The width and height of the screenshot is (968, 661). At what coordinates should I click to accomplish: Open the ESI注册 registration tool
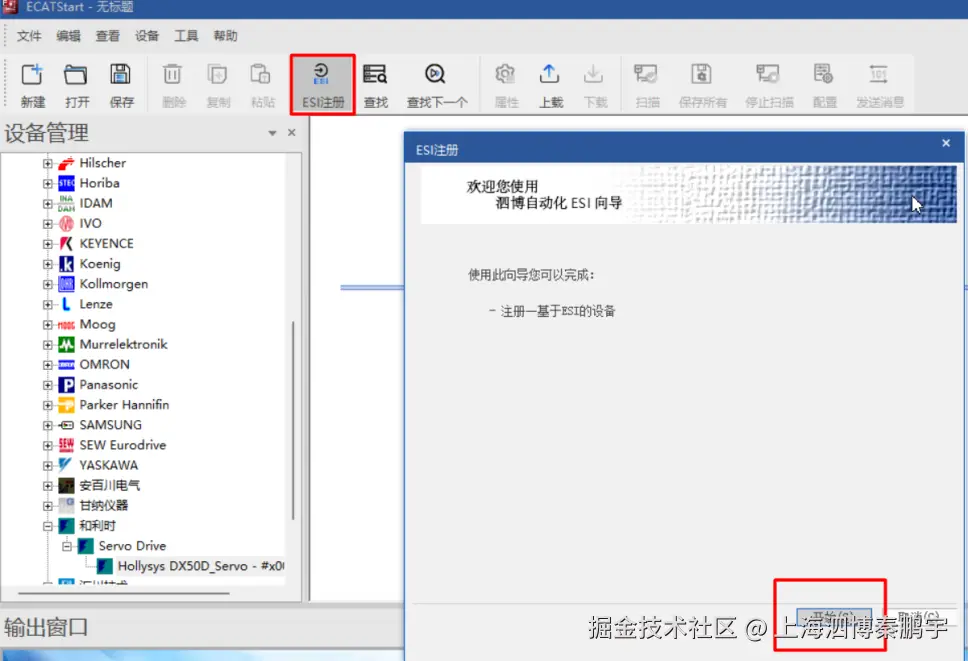(321, 80)
